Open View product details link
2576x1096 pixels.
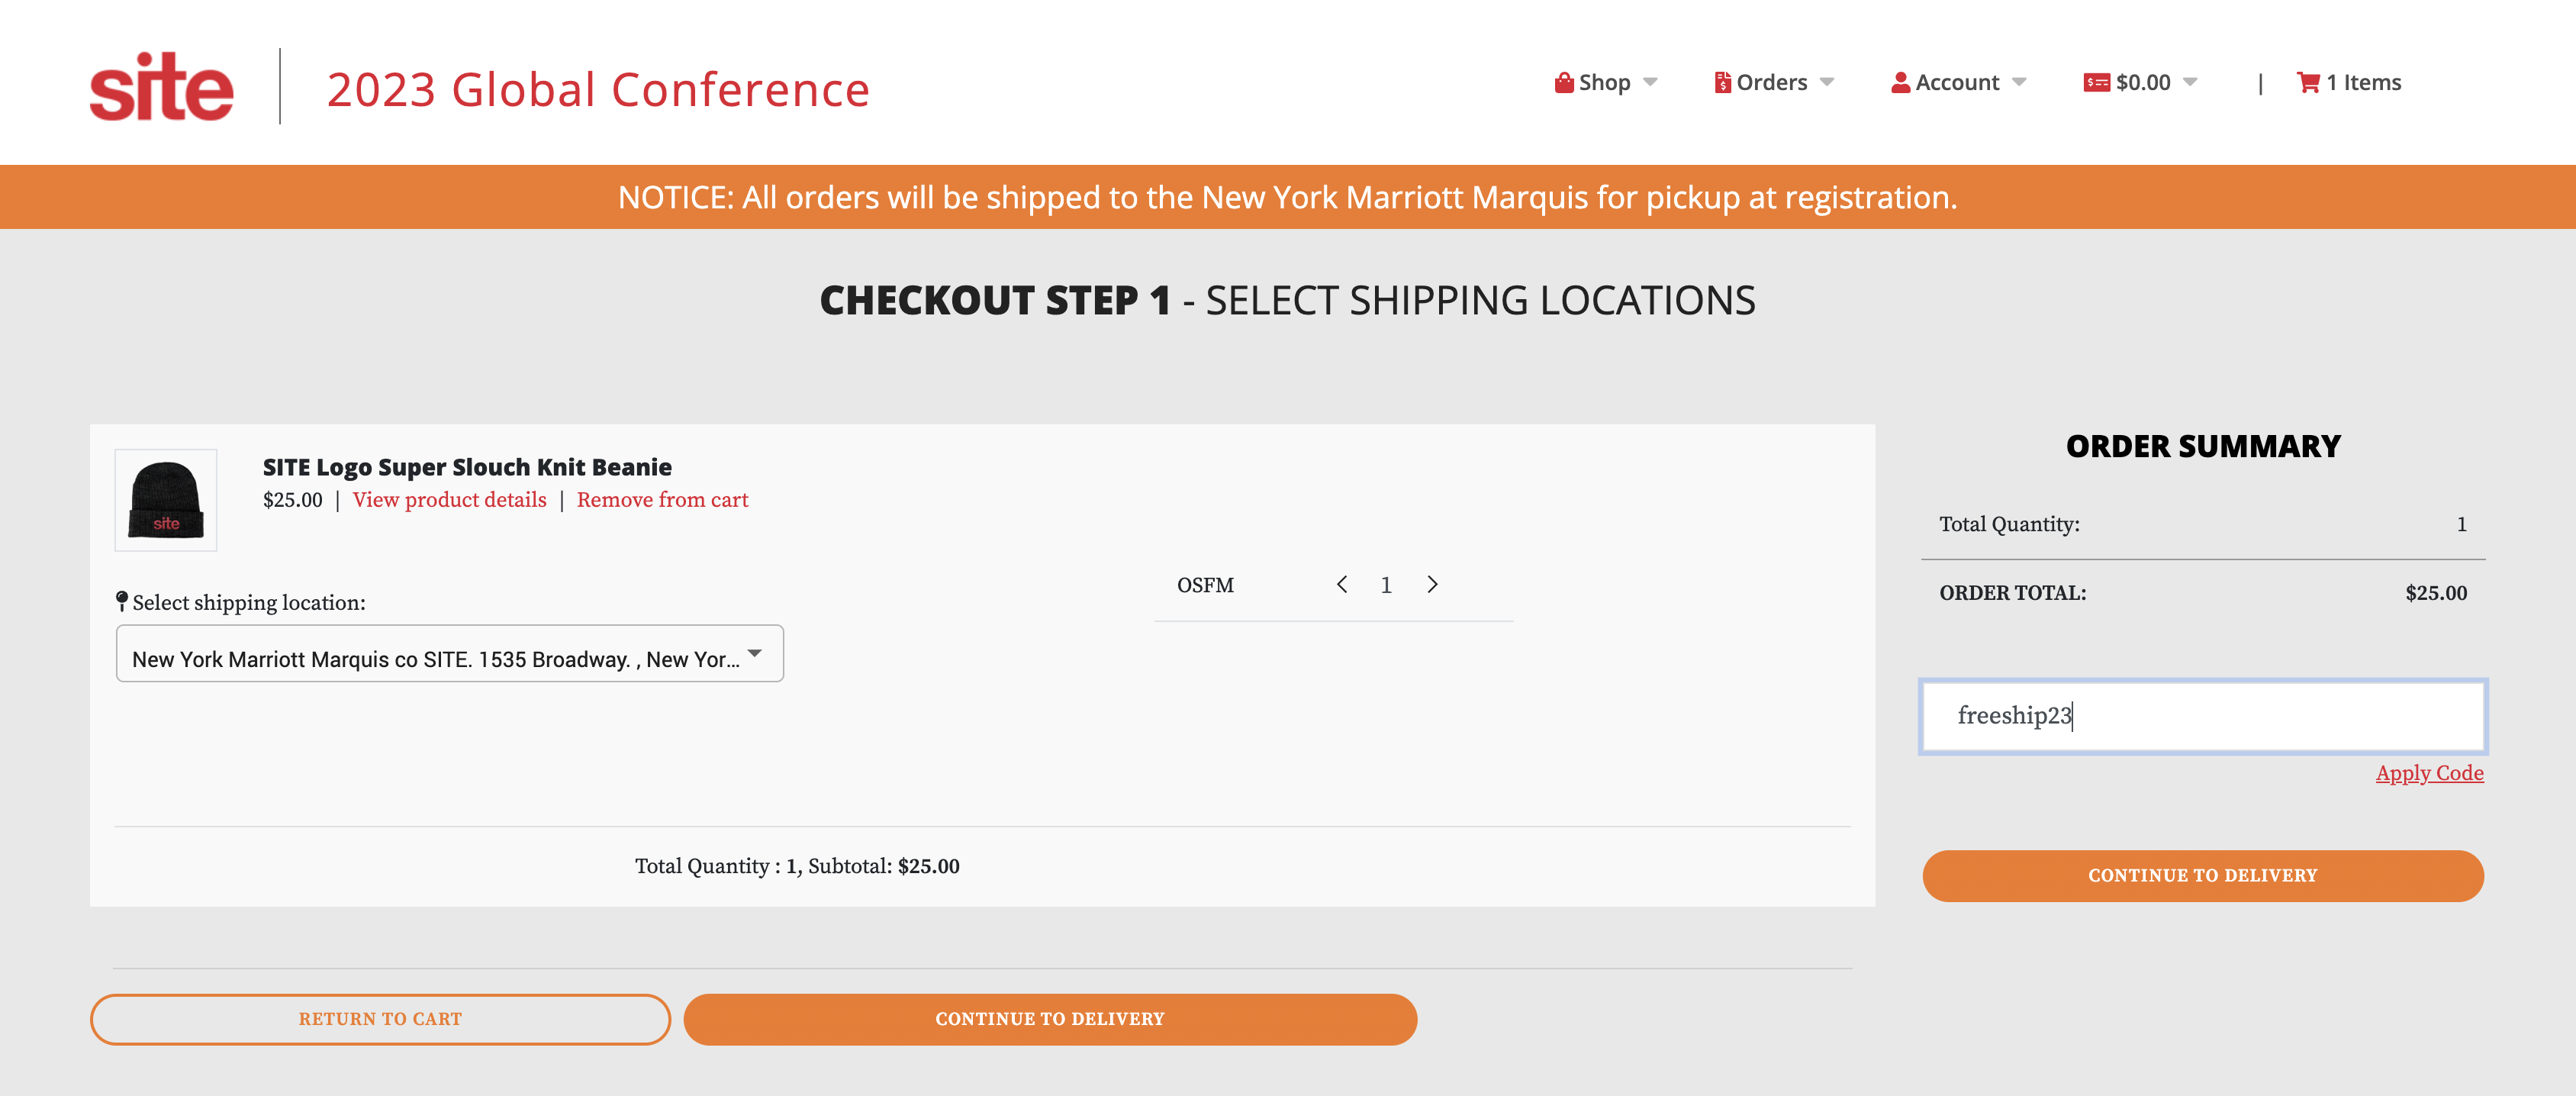(x=450, y=500)
